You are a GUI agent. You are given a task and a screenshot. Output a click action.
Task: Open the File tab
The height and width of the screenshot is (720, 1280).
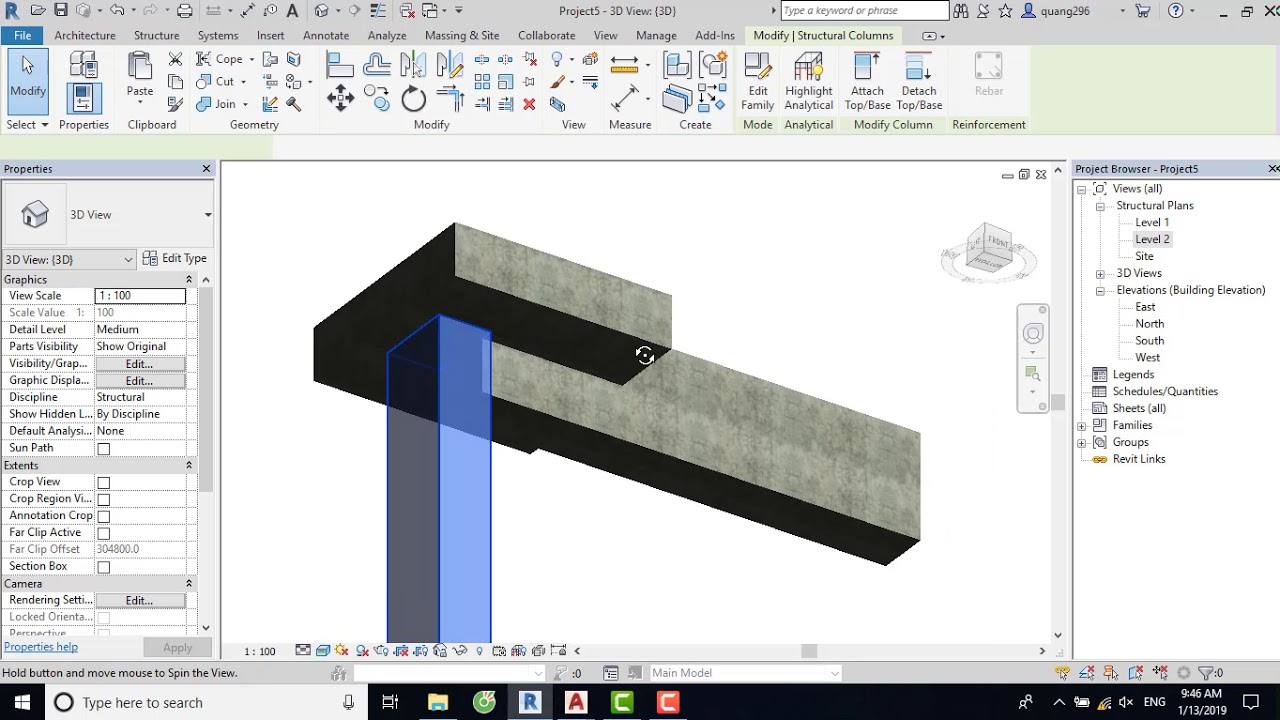pyautogui.click(x=22, y=35)
